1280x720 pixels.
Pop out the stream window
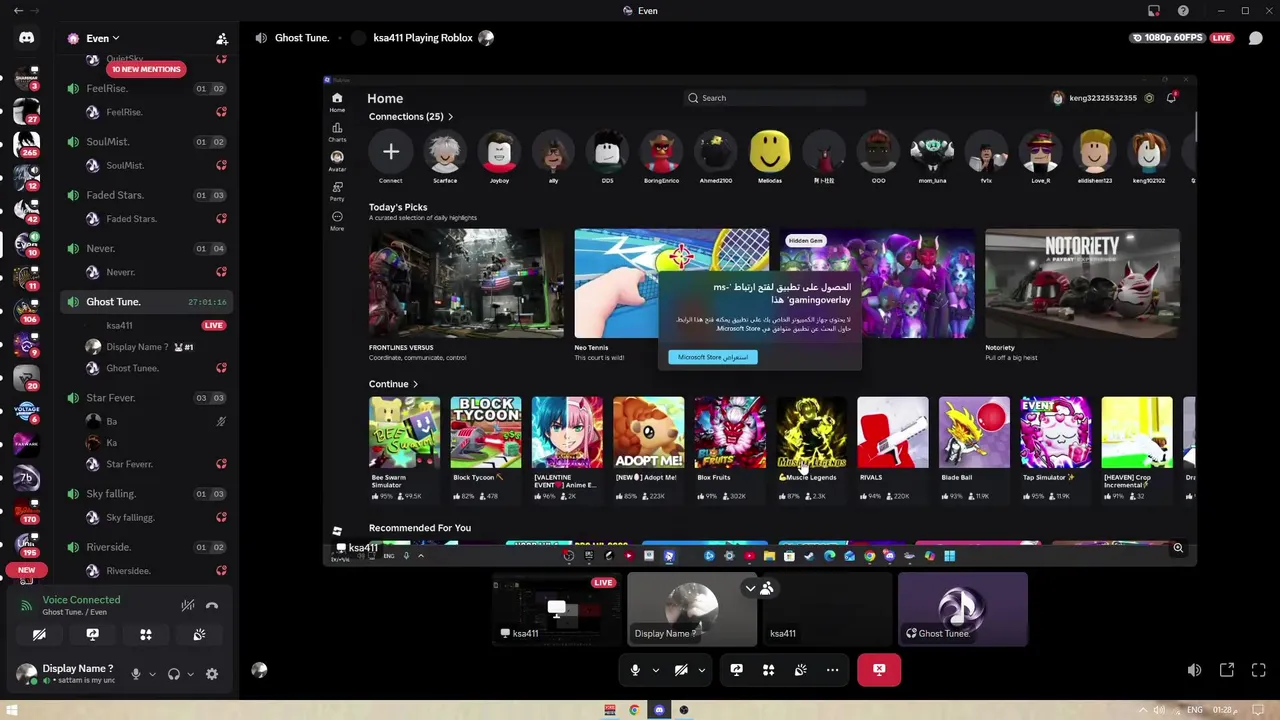point(1227,670)
